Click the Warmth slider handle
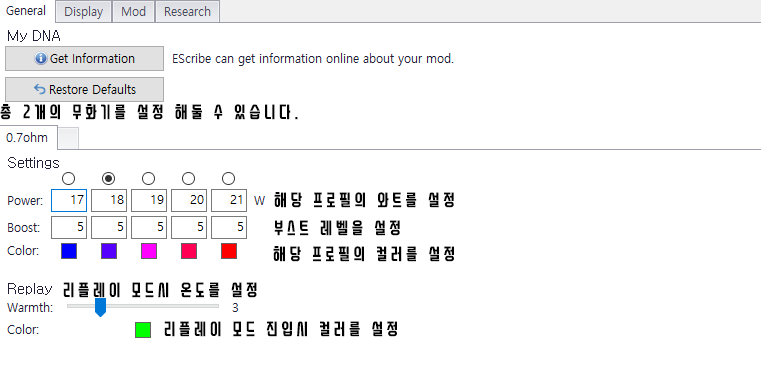The height and width of the screenshot is (385, 761). (100, 307)
